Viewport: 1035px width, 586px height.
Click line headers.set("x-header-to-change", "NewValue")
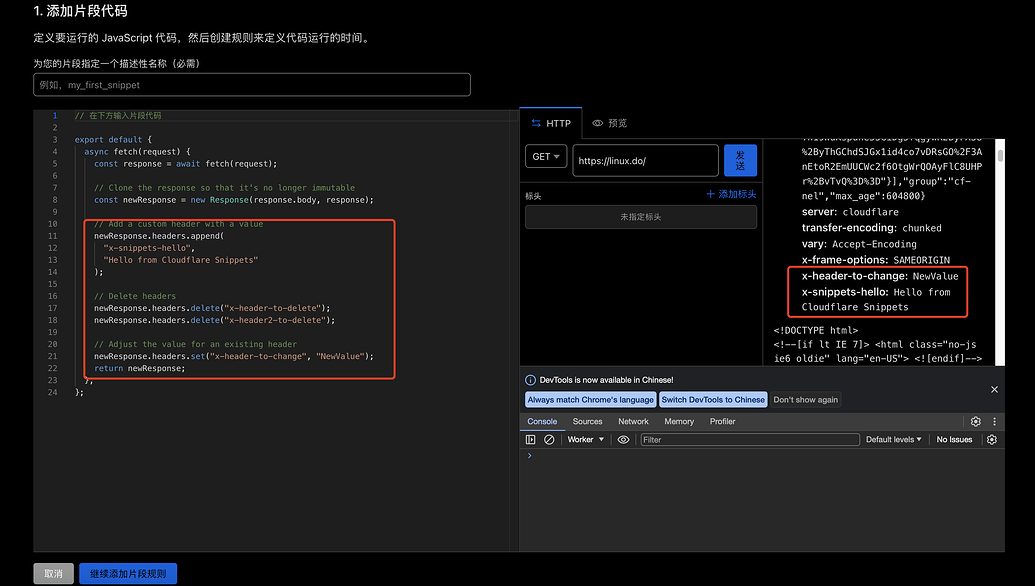[234, 356]
